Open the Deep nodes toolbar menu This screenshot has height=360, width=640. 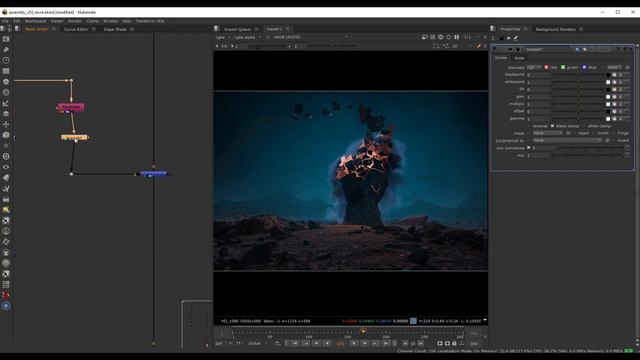pyautogui.click(x=6, y=156)
